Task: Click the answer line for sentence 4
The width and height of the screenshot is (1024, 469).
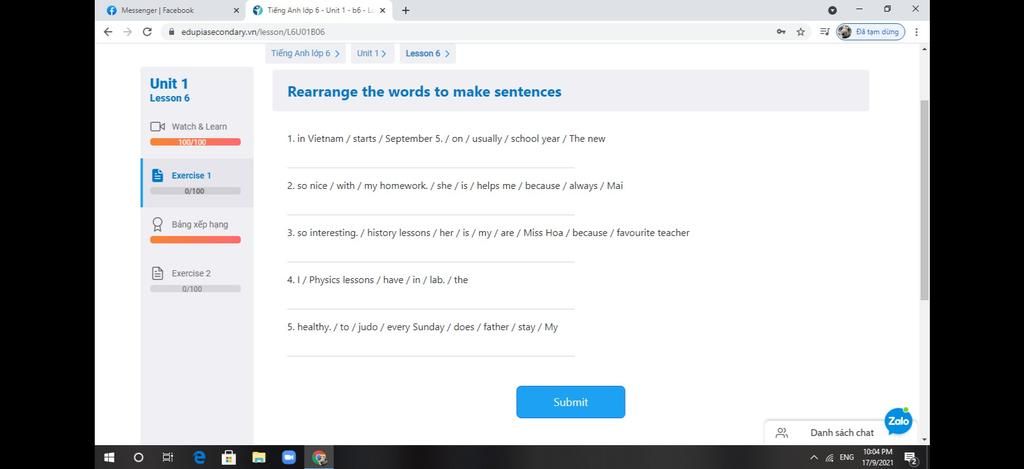Action: [431, 301]
